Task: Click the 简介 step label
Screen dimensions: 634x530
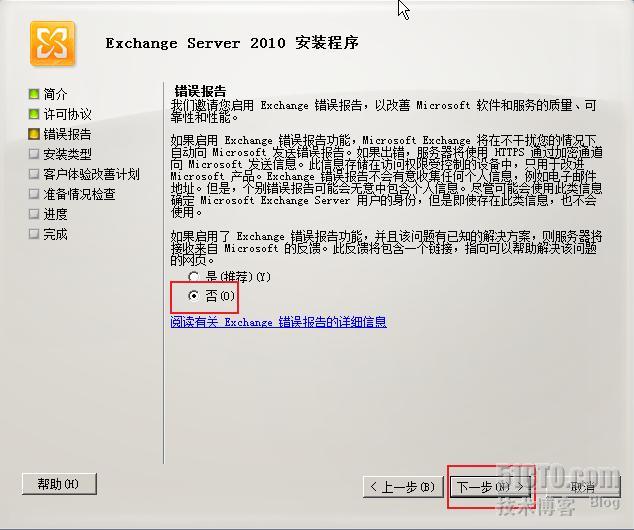Action: pos(55,94)
